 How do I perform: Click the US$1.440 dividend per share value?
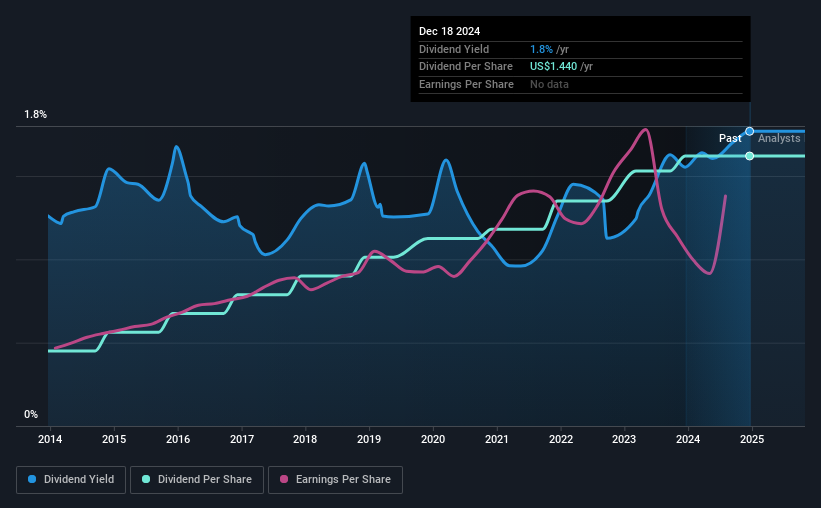click(553, 67)
